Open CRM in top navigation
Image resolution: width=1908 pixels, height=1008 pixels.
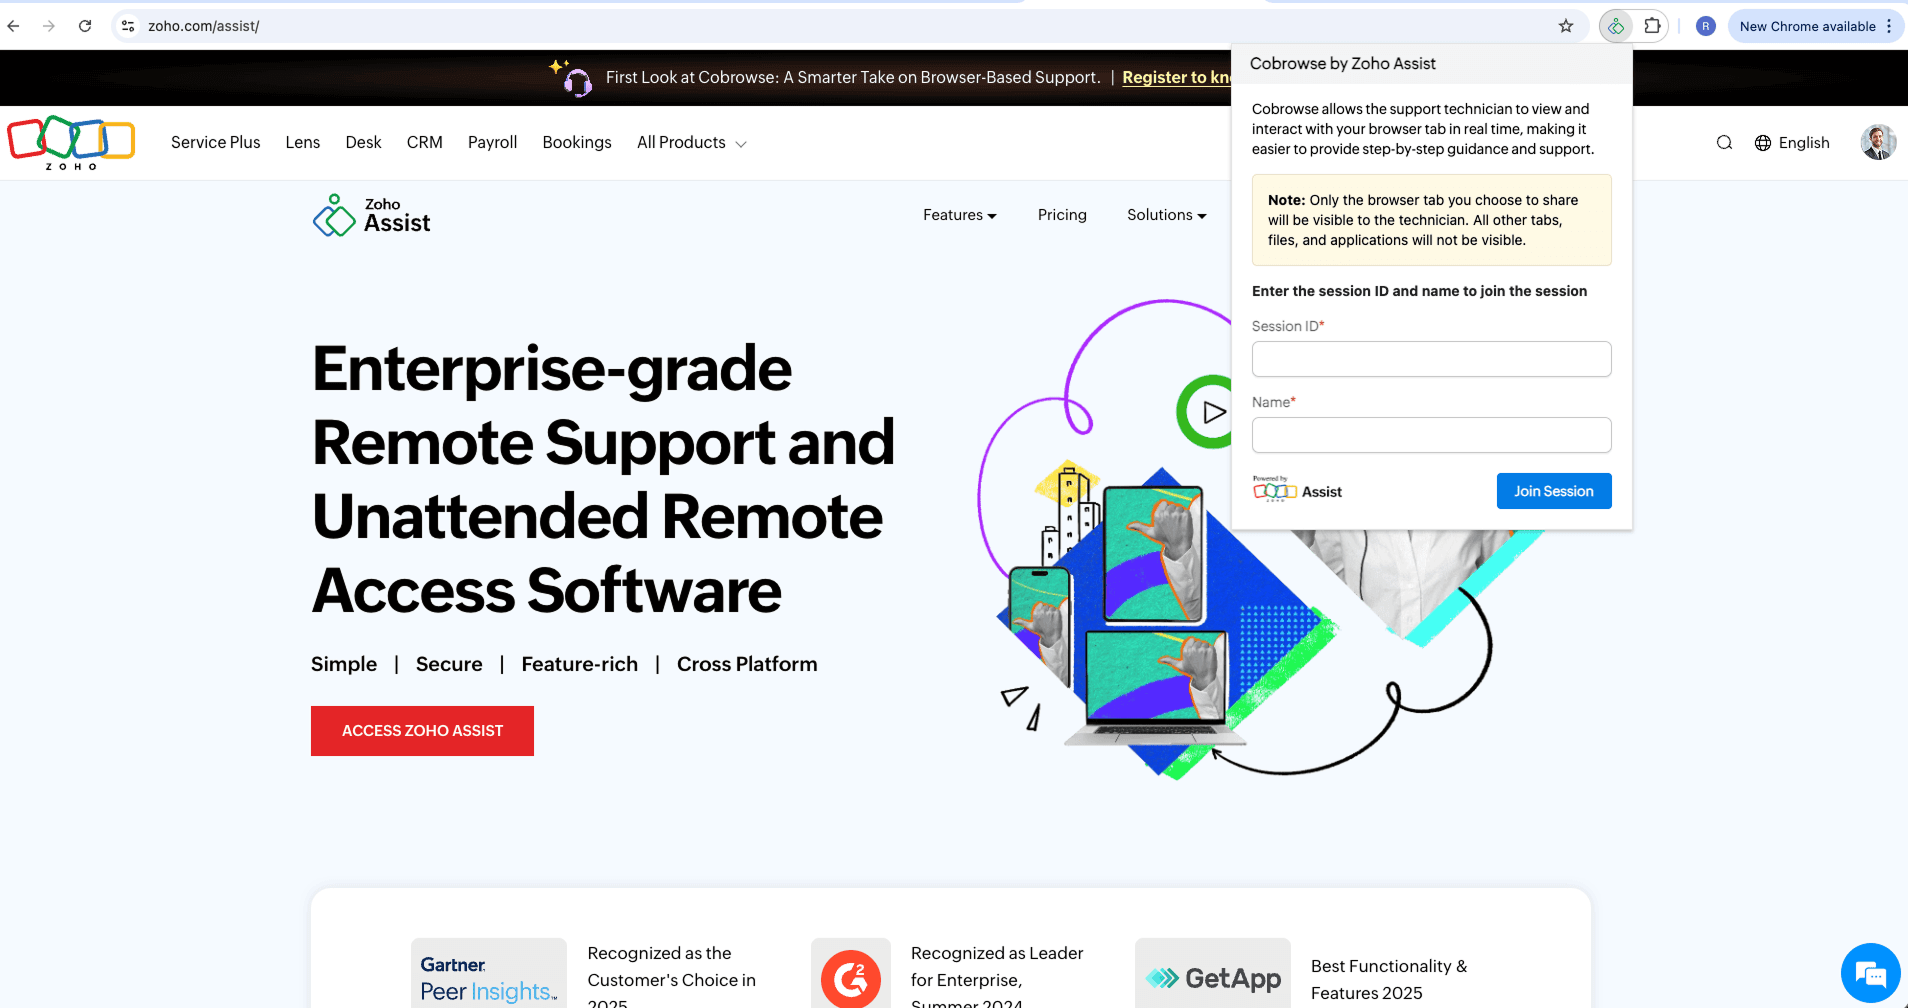click(425, 143)
